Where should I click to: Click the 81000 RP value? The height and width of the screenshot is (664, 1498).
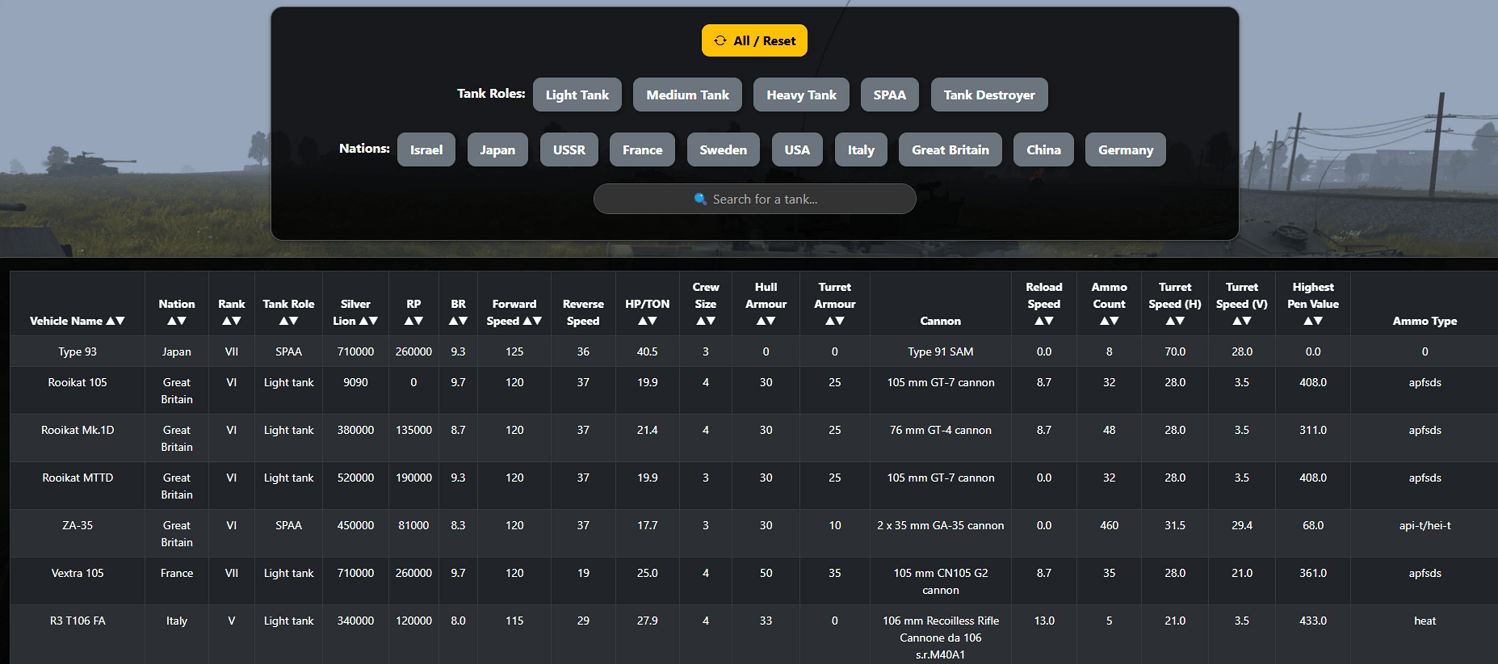(x=413, y=525)
